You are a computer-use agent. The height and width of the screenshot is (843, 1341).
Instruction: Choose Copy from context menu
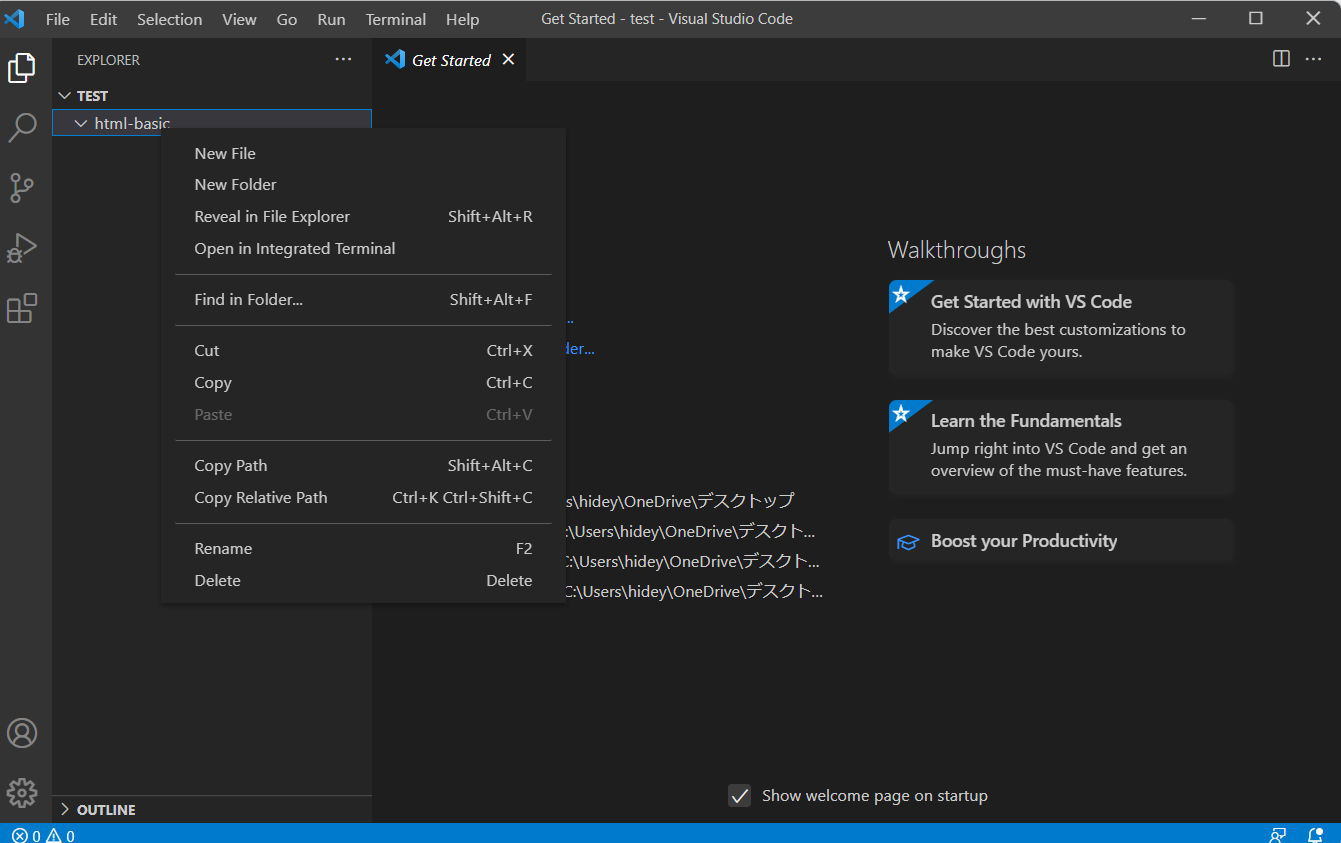pyautogui.click(x=363, y=382)
